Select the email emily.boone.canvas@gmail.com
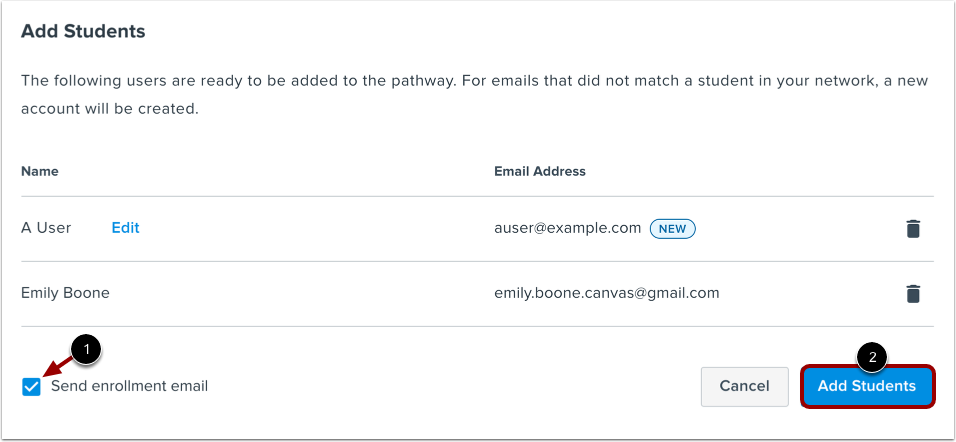 (606, 293)
